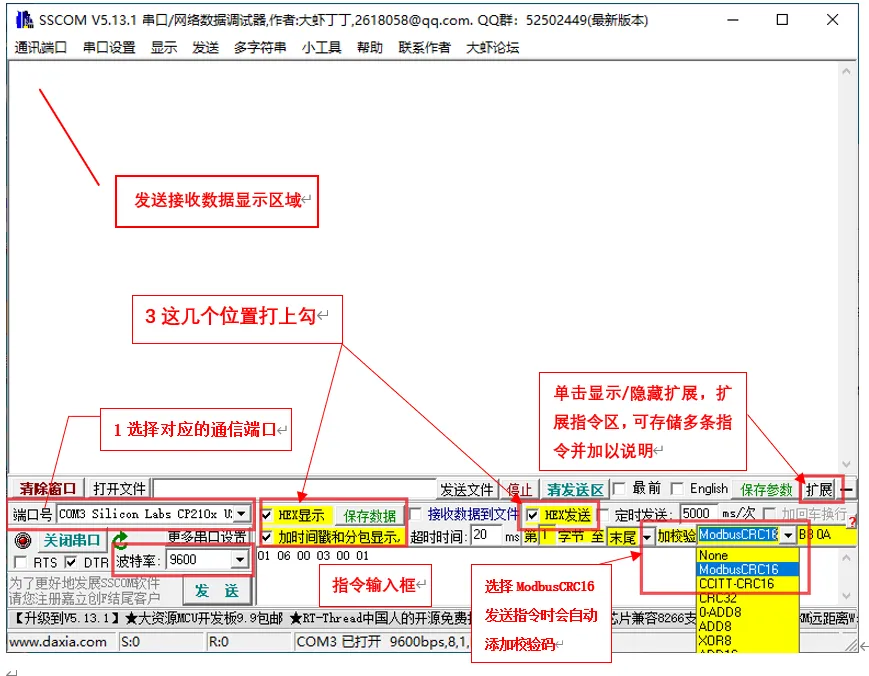Open the 末尾 position dropdown
This screenshot has width=869, height=676.
647,536
